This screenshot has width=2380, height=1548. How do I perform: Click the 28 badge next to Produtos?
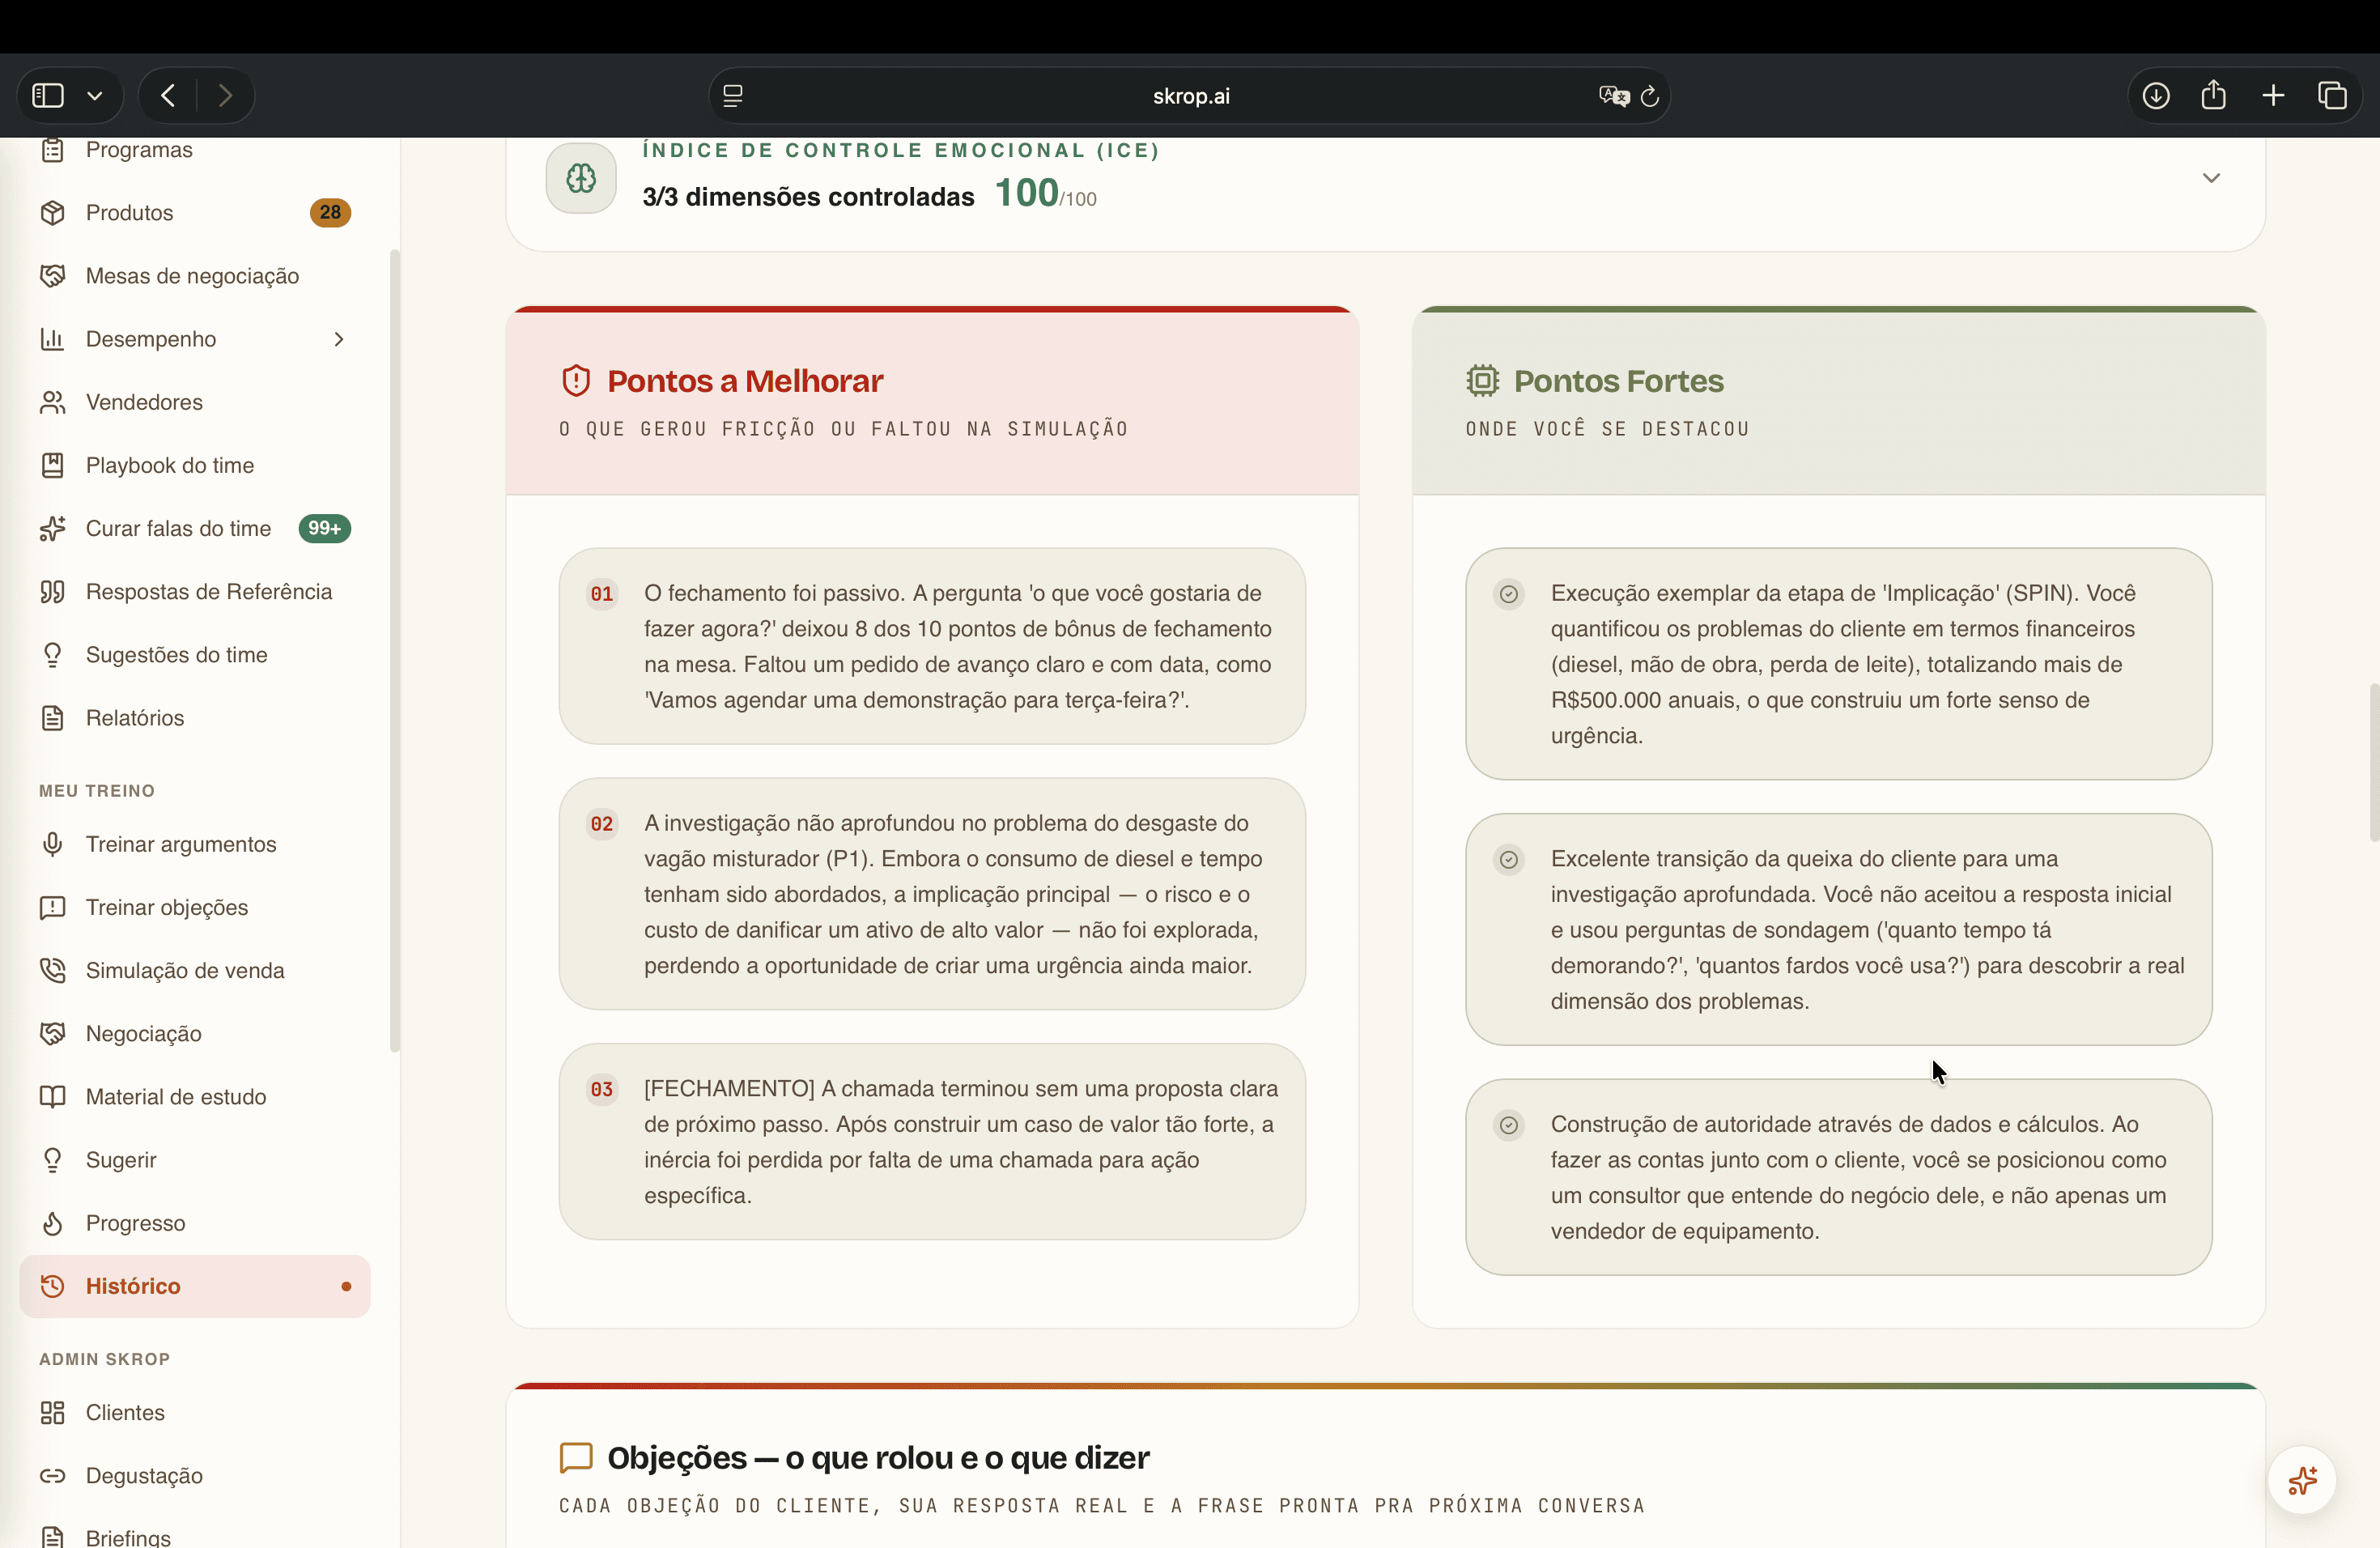(x=330, y=212)
